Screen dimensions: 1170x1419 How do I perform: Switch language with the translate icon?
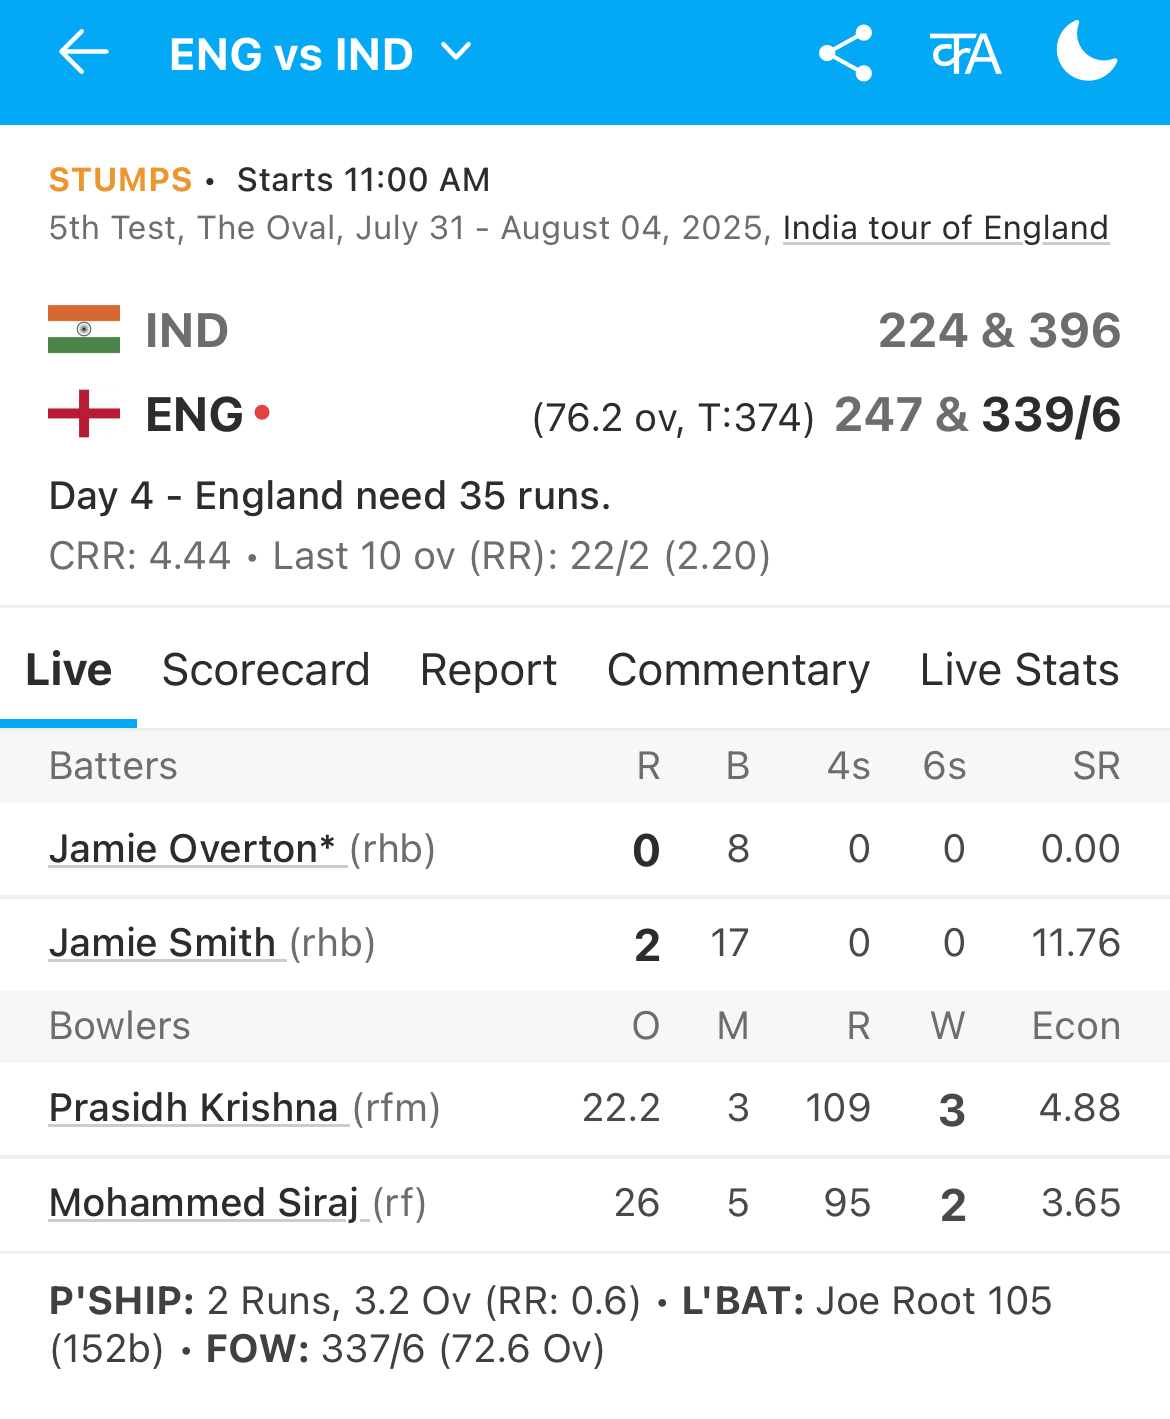tap(965, 53)
